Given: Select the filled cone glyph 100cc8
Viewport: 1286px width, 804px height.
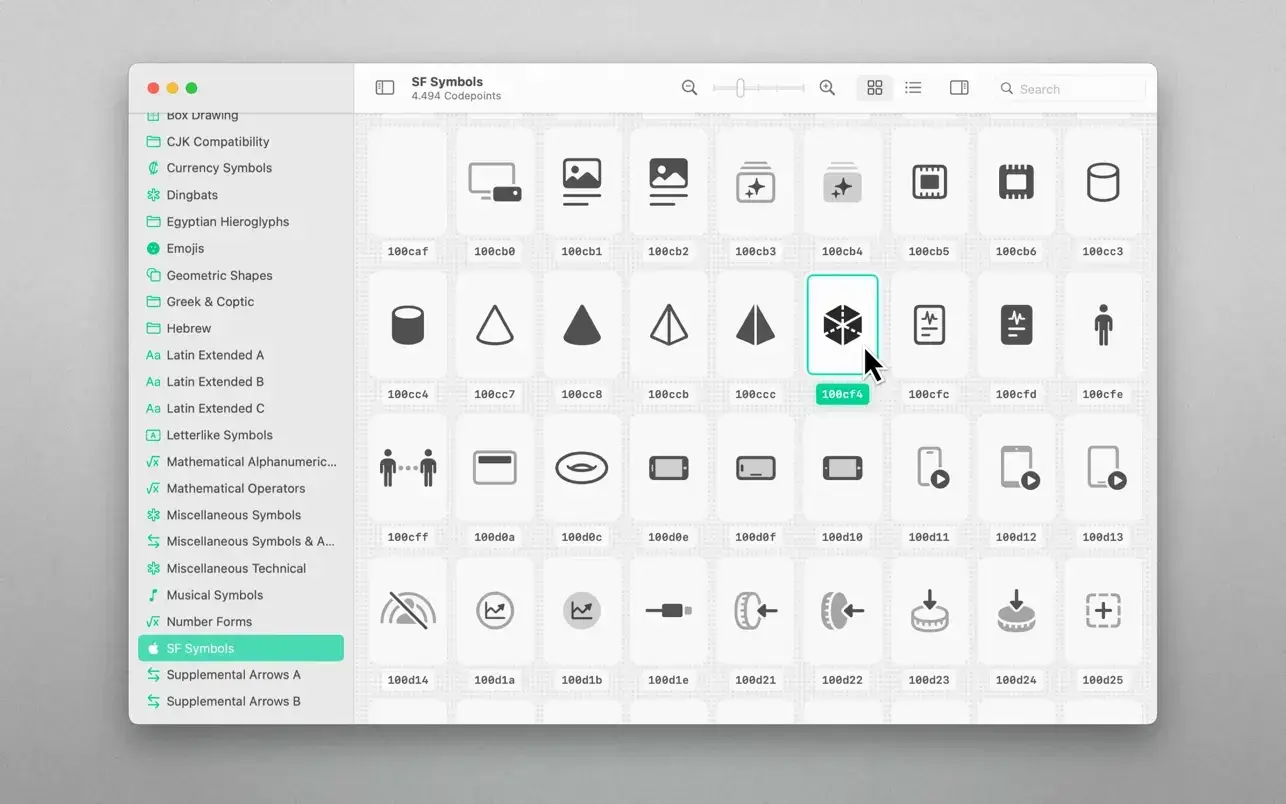Looking at the screenshot, I should point(581,325).
